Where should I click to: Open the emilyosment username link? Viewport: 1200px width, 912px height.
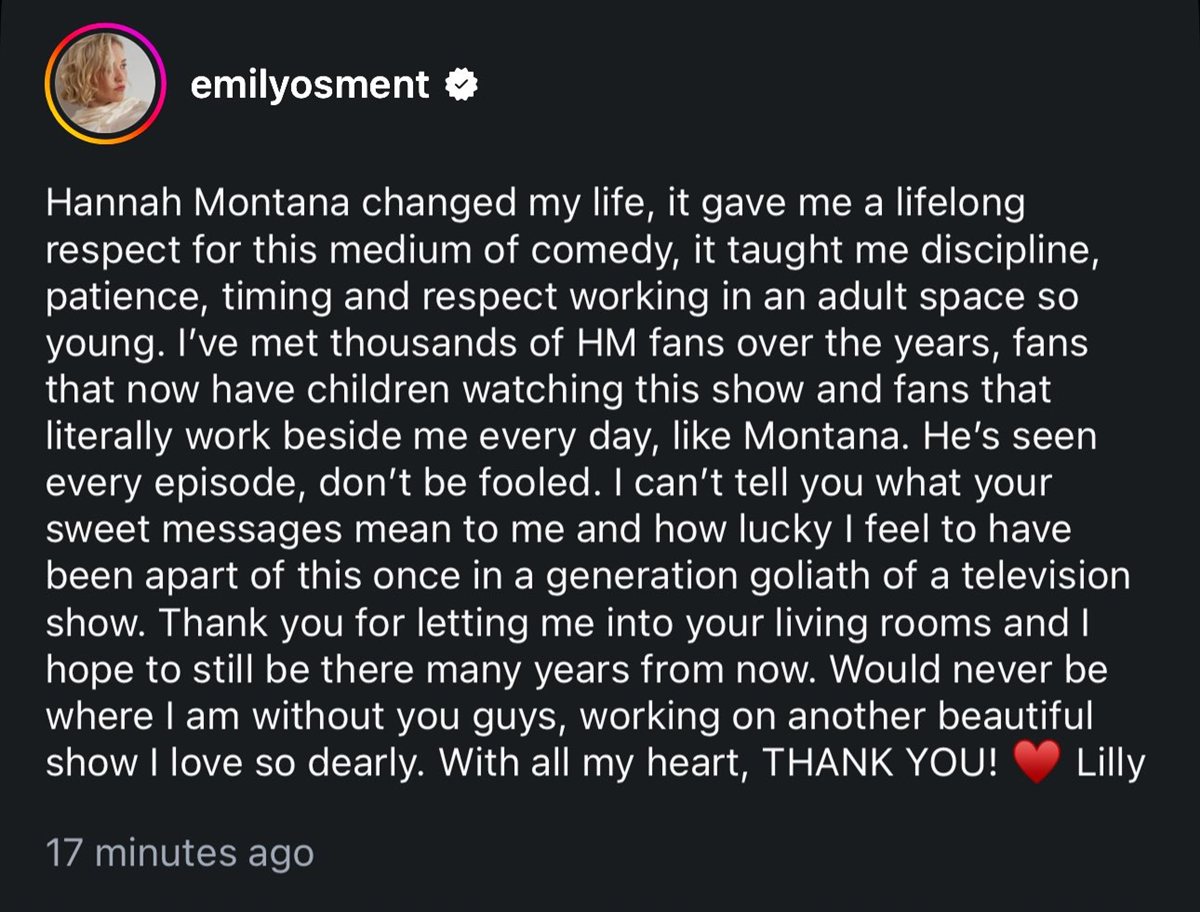coord(310,86)
